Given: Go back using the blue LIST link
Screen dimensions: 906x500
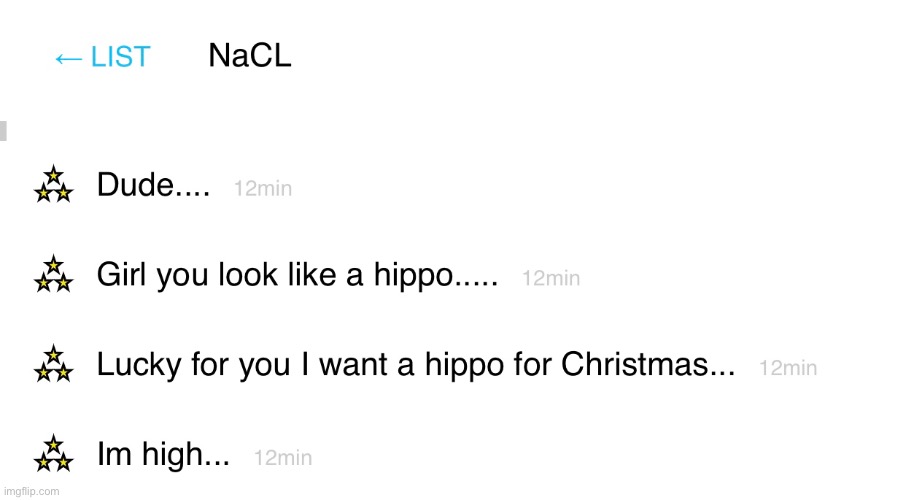Looking at the screenshot, I should coord(120,58).
